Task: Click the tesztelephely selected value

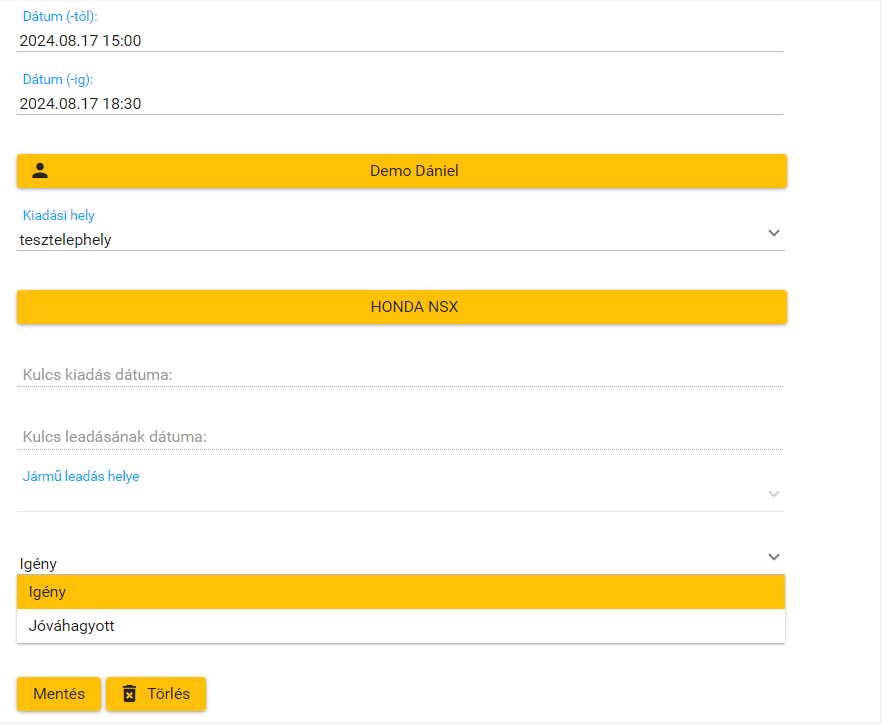Action: pos(66,239)
